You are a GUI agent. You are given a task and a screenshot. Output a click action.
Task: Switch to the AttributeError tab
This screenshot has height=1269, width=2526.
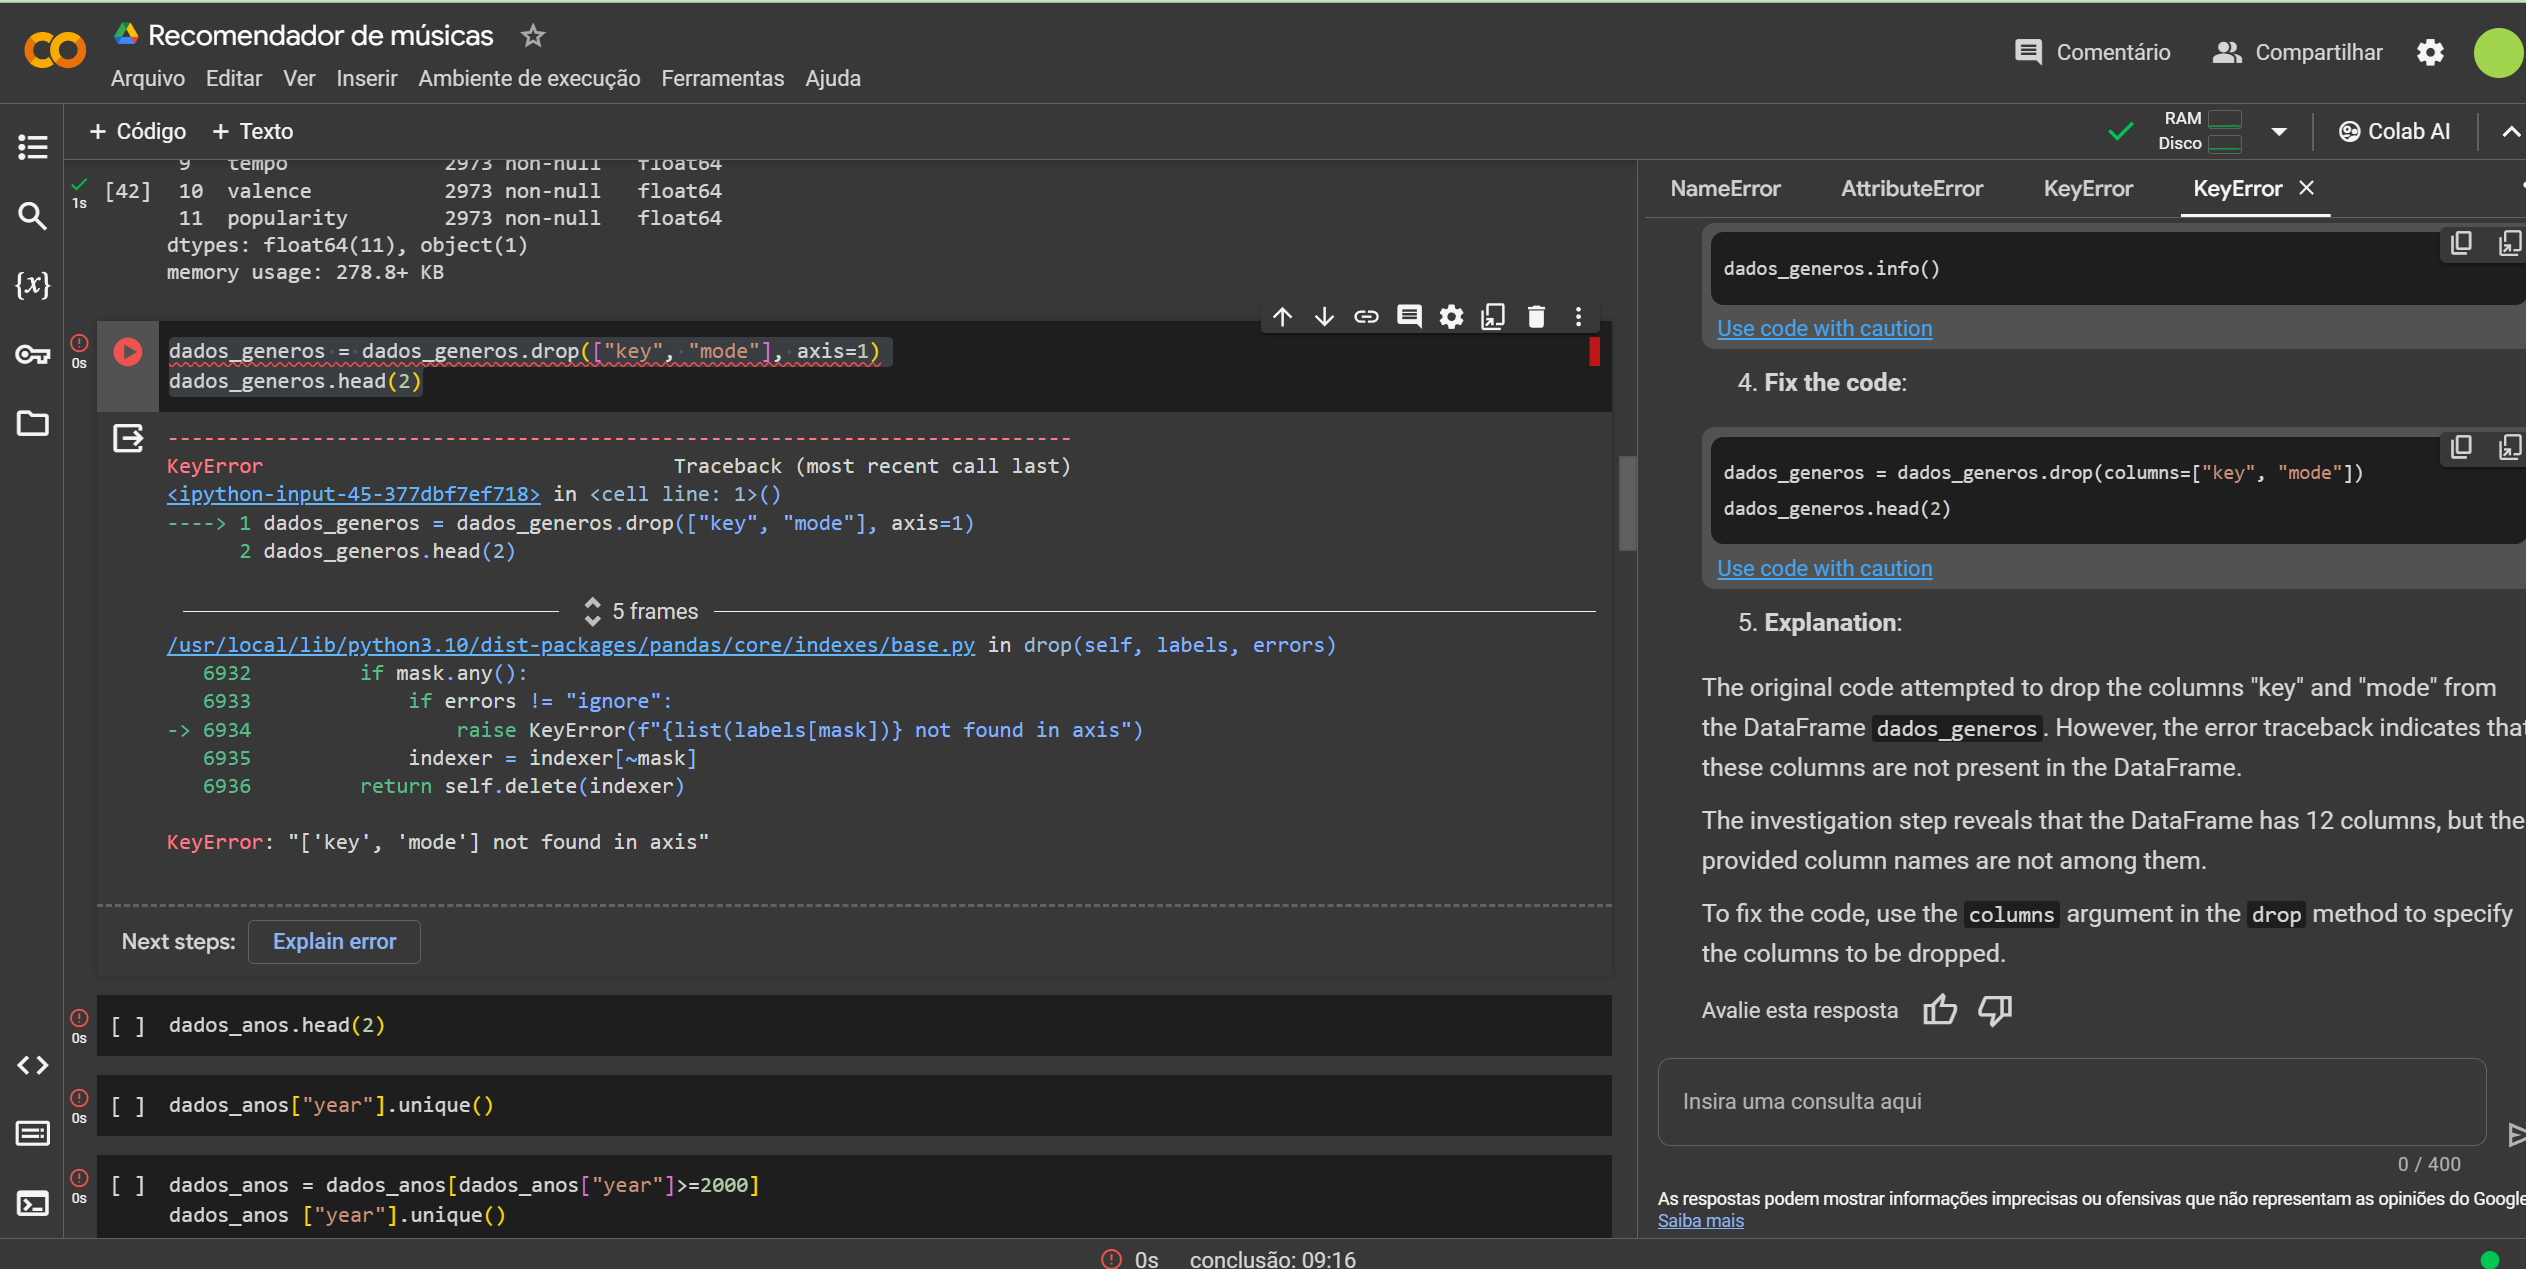coord(1911,189)
